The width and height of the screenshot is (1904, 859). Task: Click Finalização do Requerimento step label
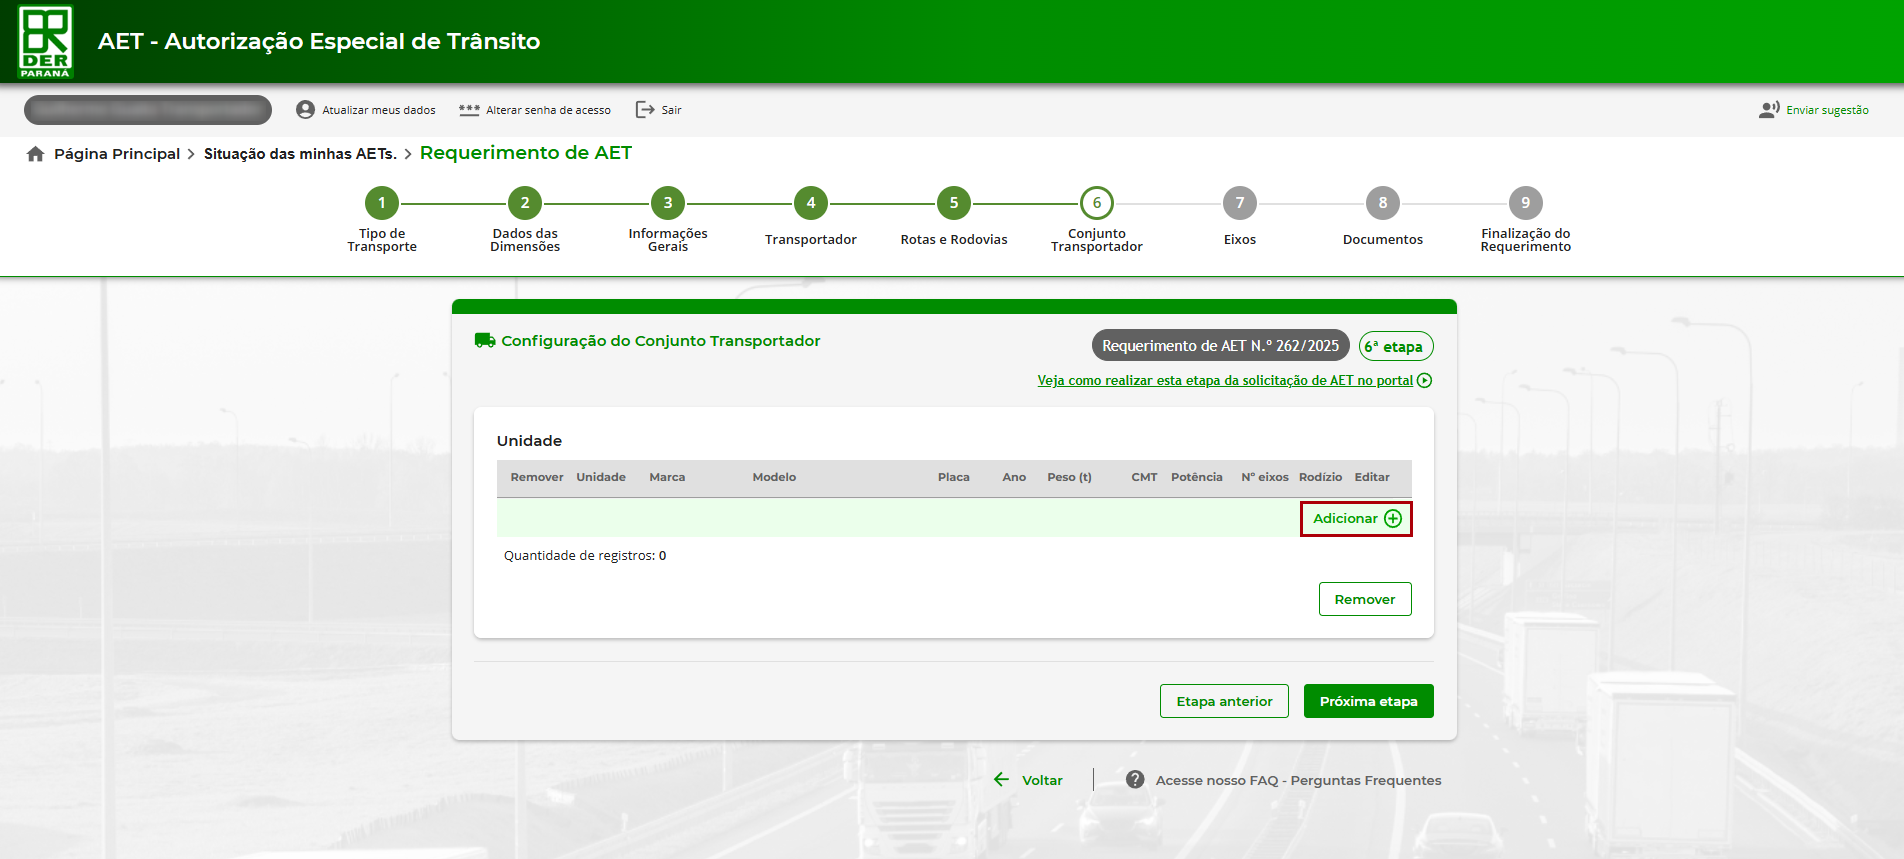pyautogui.click(x=1526, y=240)
